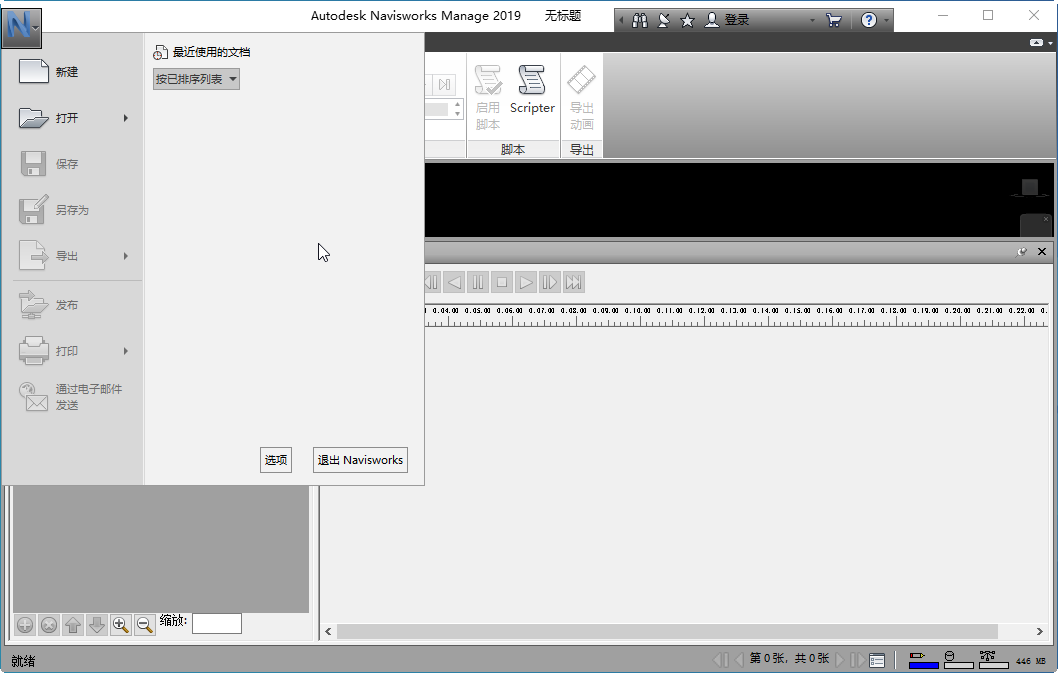Click the animator play button
The image size is (1058, 673).
tap(526, 282)
